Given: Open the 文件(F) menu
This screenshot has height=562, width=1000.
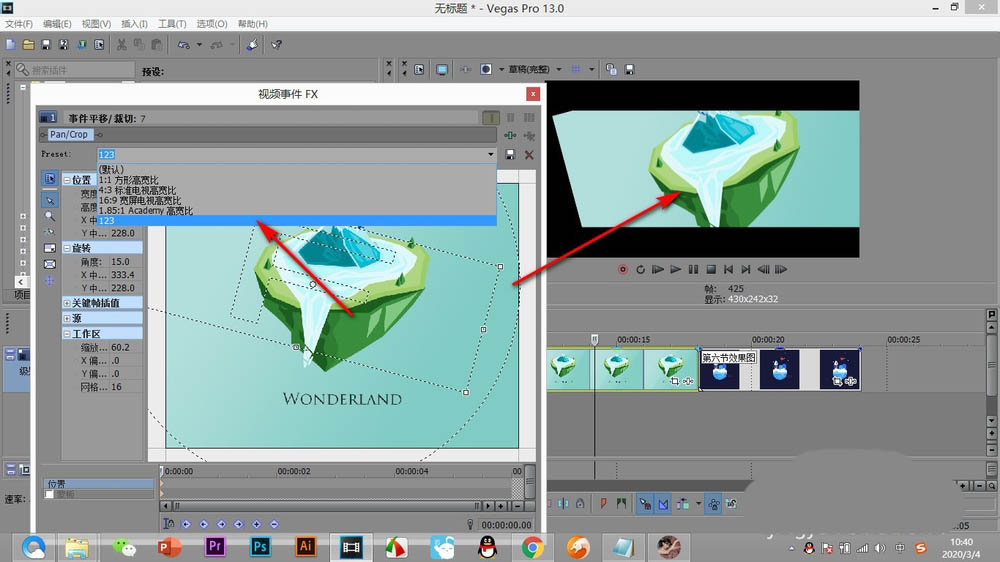Looking at the screenshot, I should tap(18, 24).
